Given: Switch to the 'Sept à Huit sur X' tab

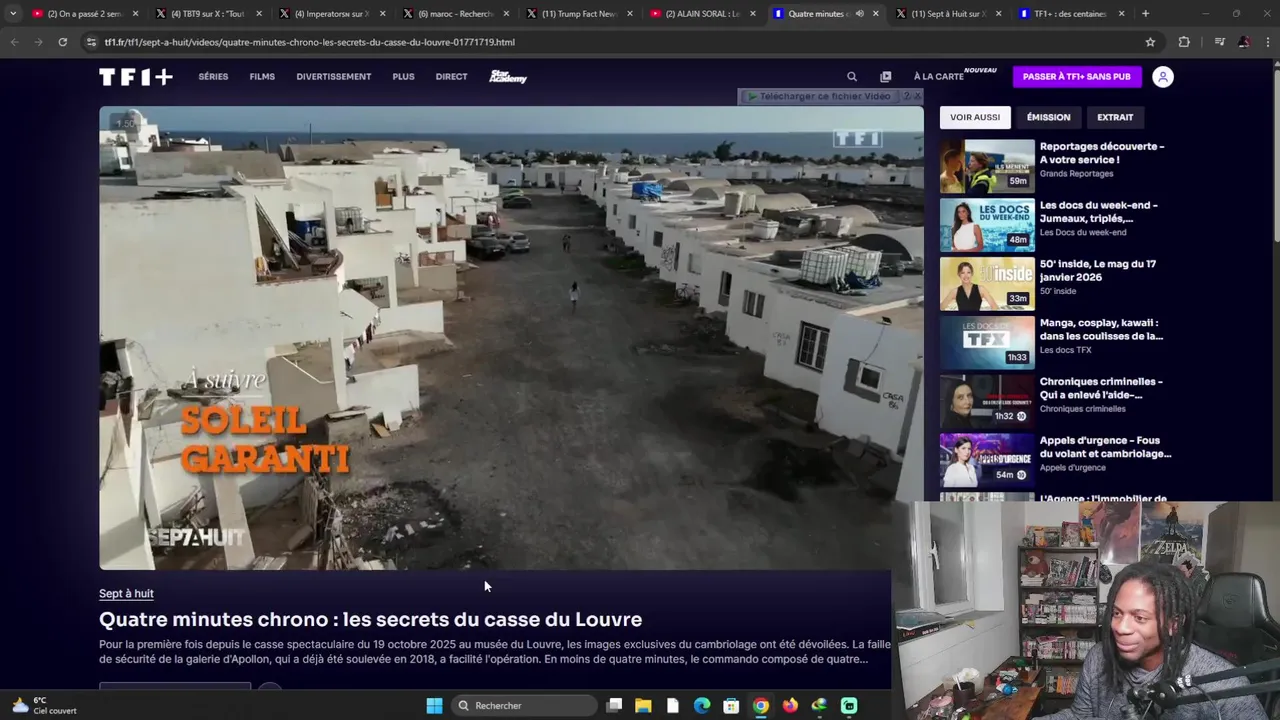Looking at the screenshot, I should click(948, 14).
